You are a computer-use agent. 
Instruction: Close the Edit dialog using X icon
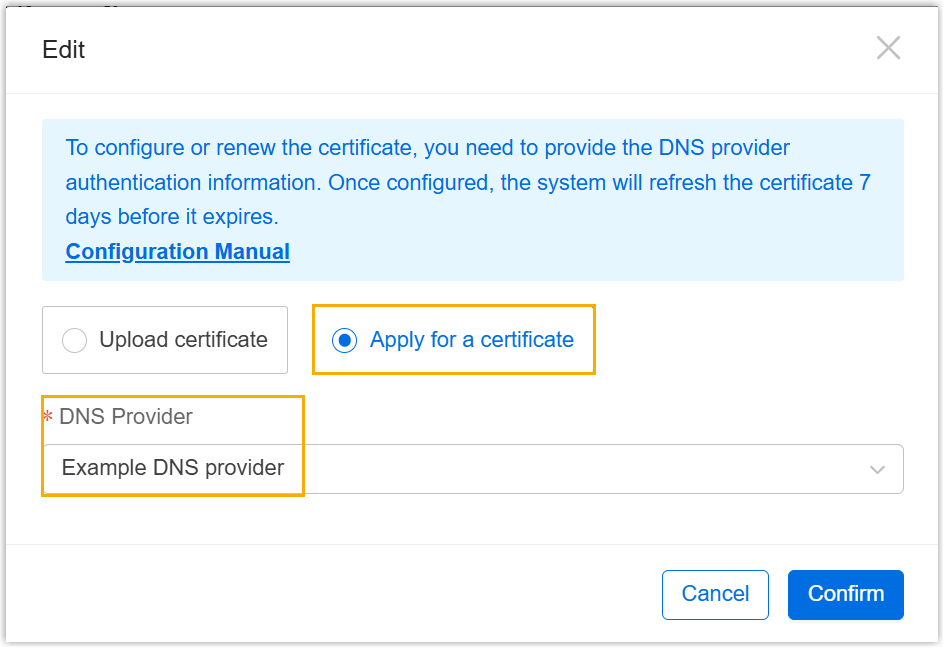(888, 48)
